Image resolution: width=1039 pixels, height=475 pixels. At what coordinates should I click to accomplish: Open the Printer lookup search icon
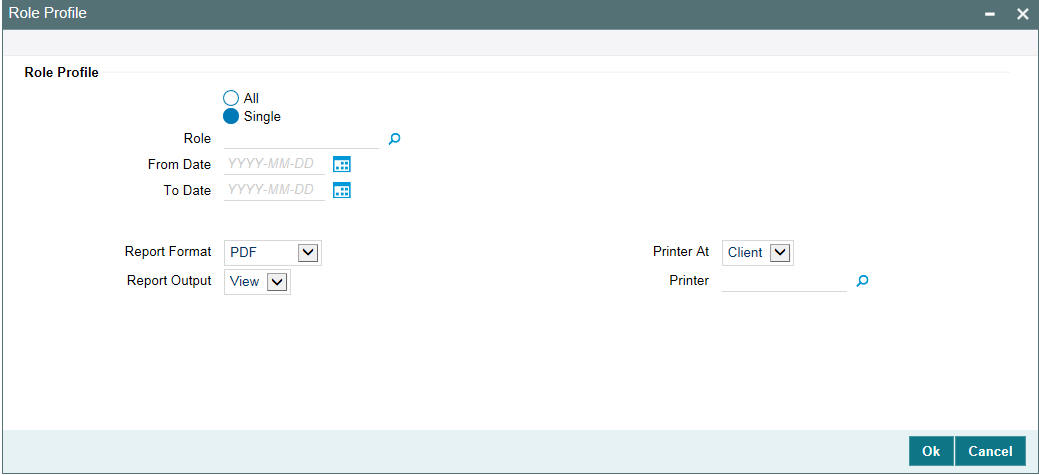coord(862,281)
